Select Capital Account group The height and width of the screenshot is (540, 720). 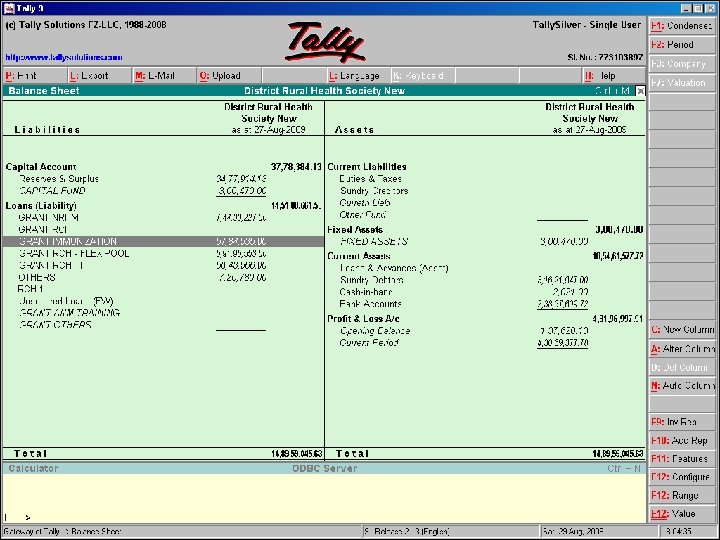(41, 167)
